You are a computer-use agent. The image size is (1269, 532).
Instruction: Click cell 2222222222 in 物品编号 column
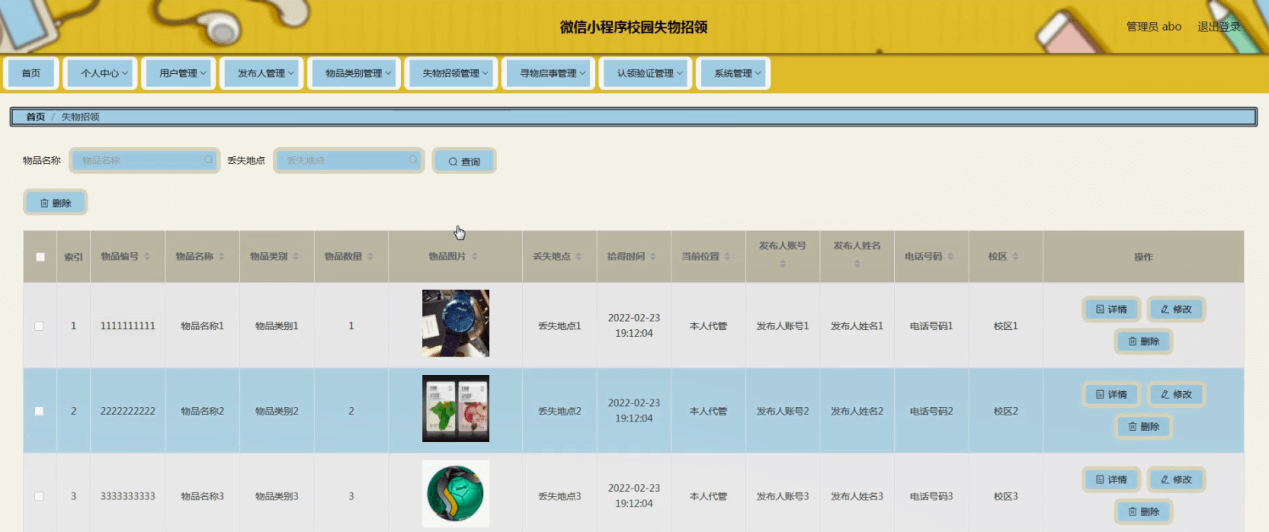pos(128,411)
